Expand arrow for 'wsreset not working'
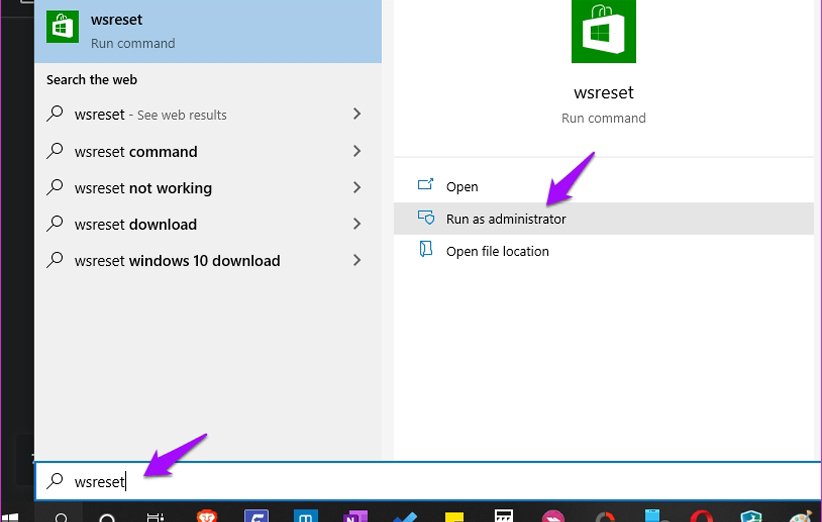 click(x=357, y=188)
